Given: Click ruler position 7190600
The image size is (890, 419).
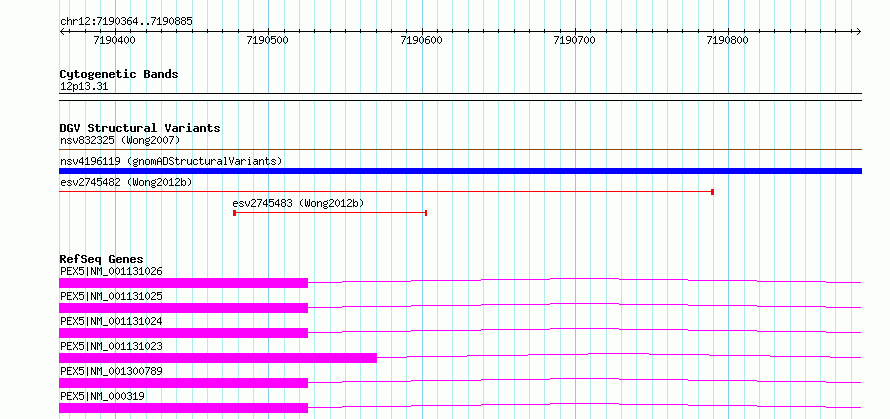Looking at the screenshot, I should tap(422, 40).
